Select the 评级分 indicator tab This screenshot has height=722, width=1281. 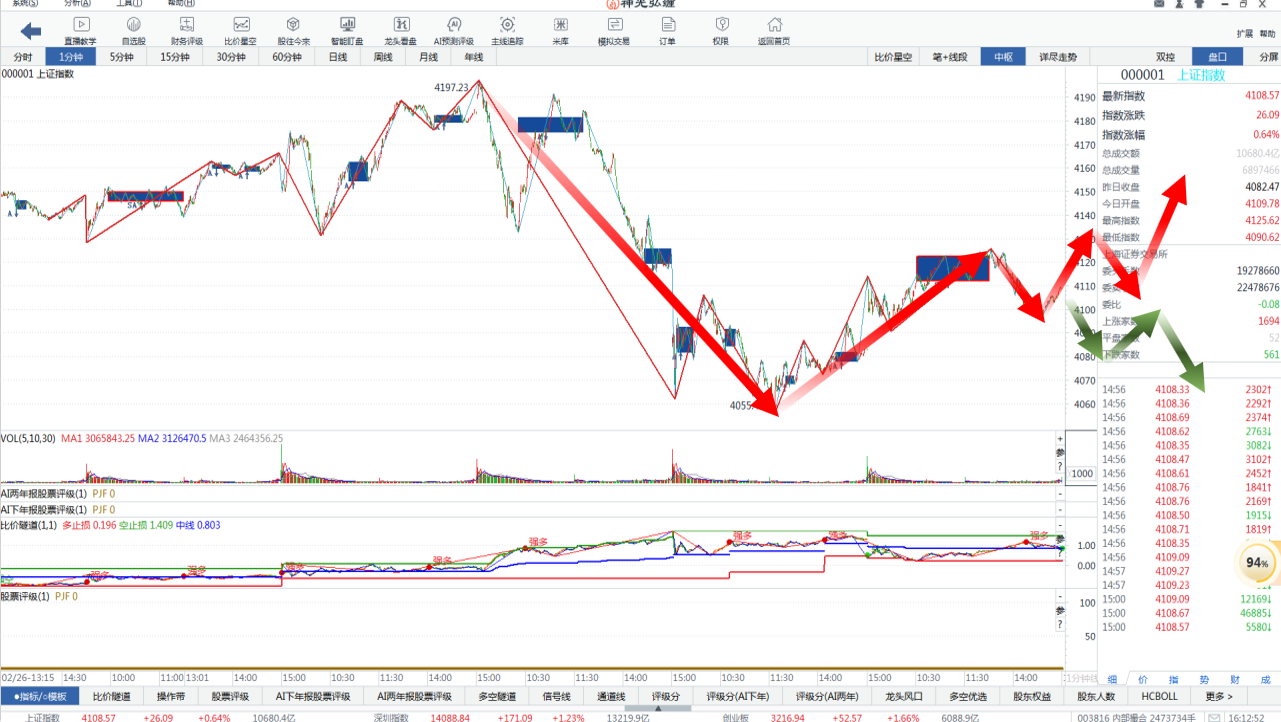pos(666,696)
